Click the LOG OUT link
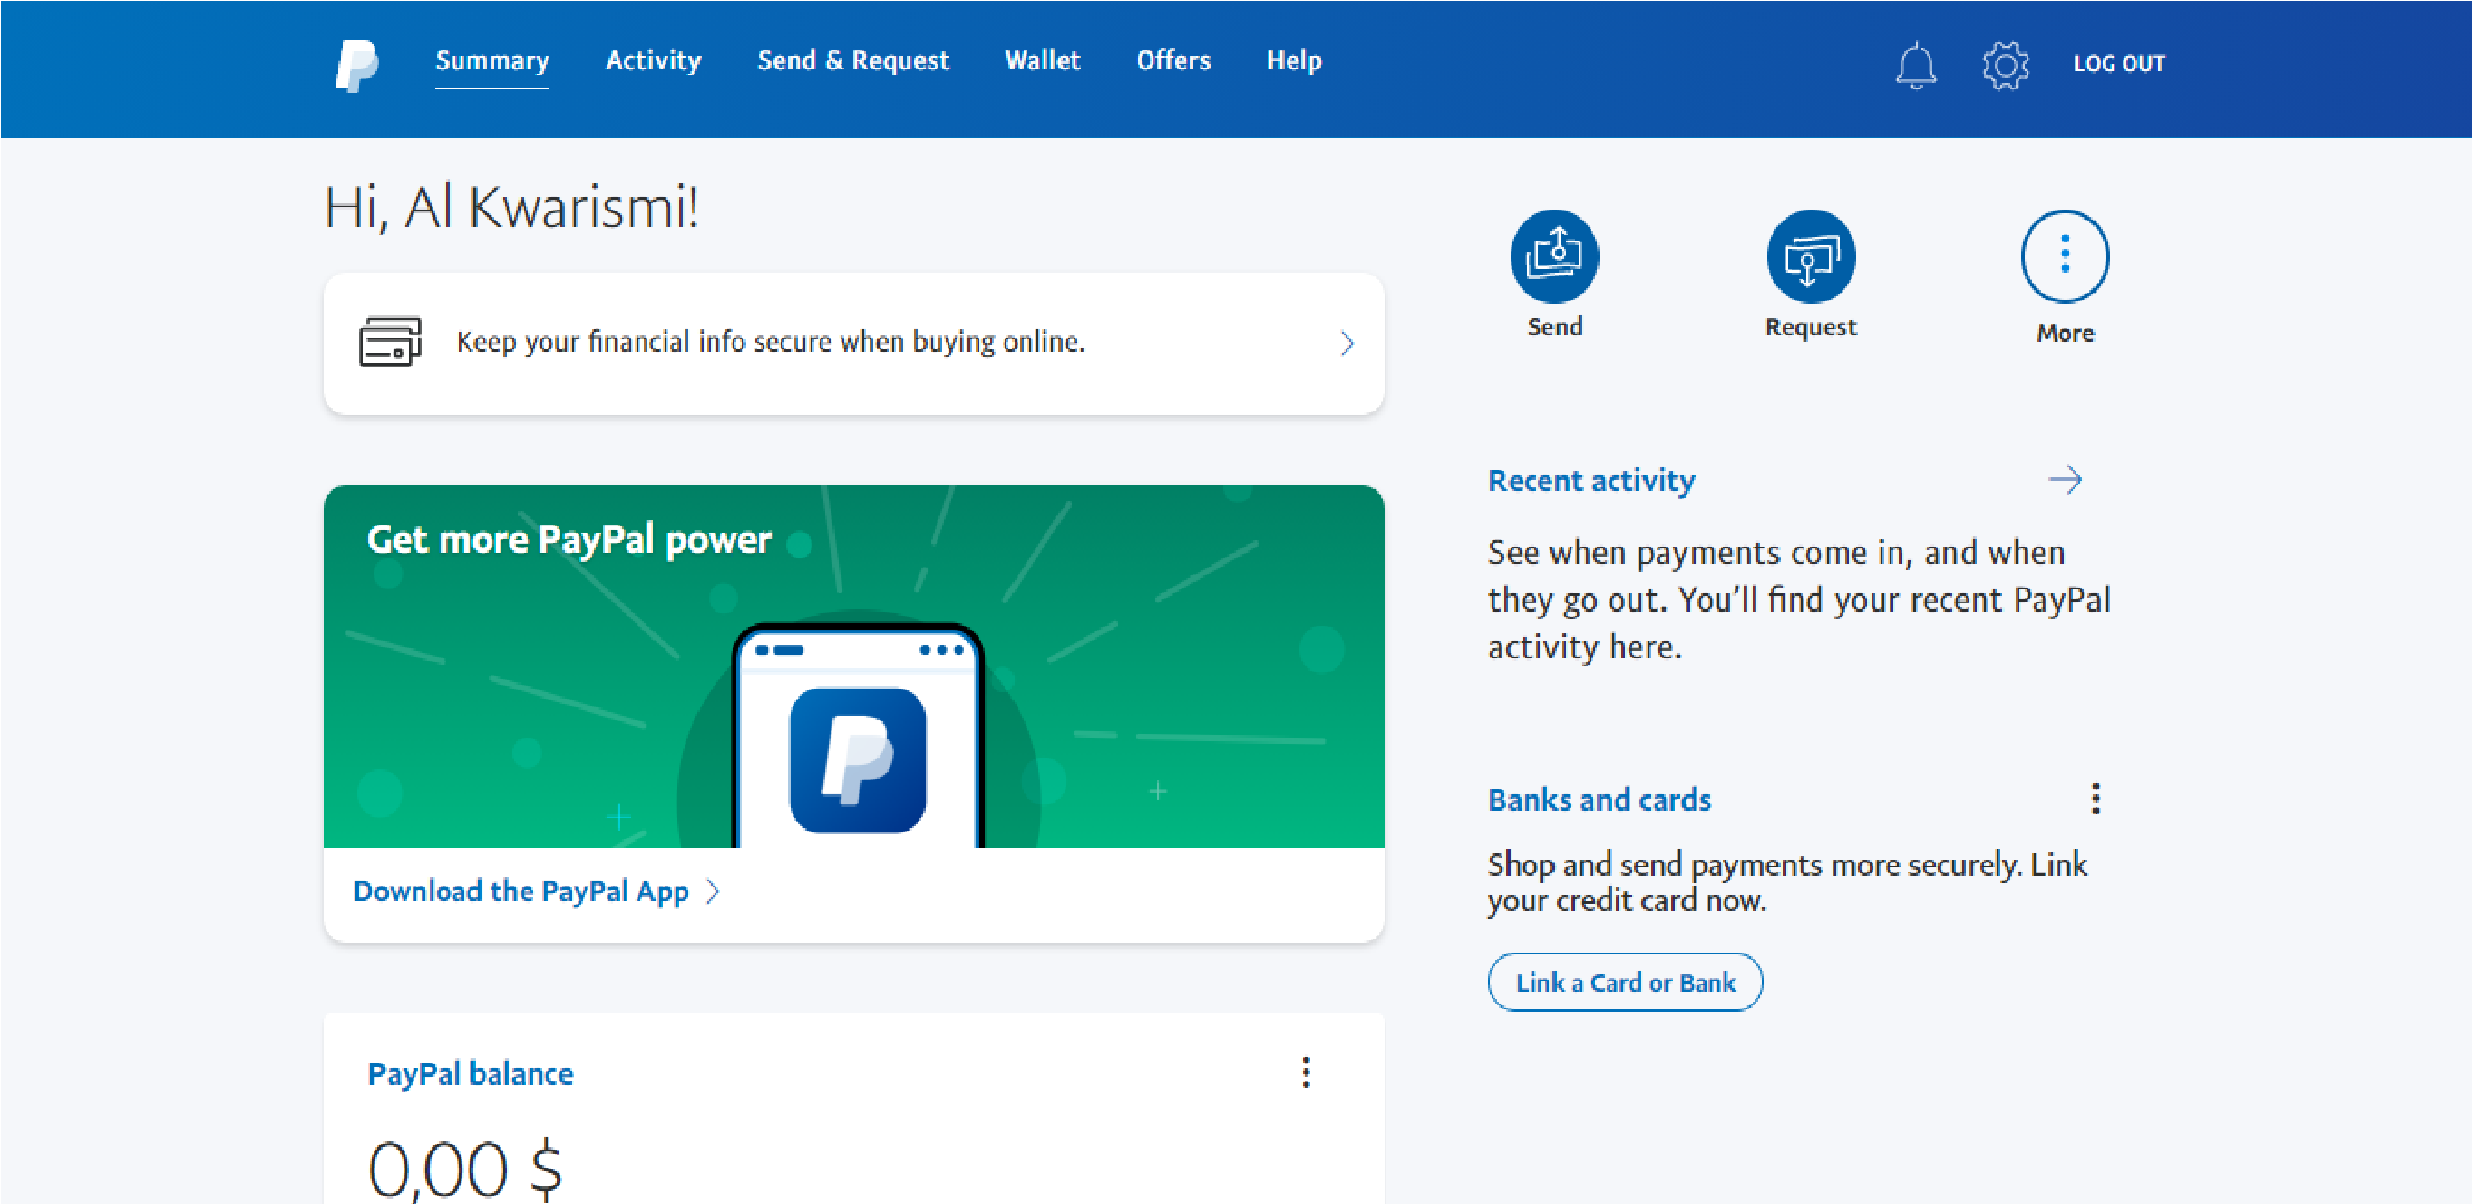 [2118, 64]
